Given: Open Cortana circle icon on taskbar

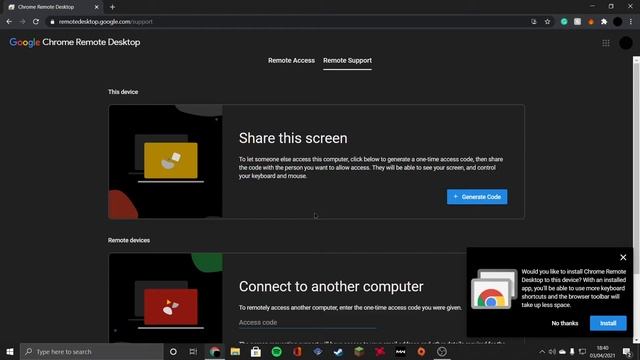Looking at the screenshot, I should (x=173, y=351).
